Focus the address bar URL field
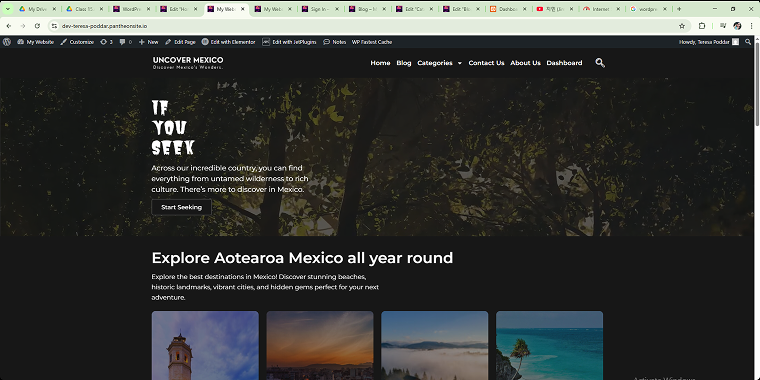Screen dimensions: 760x380 click(x=368, y=26)
